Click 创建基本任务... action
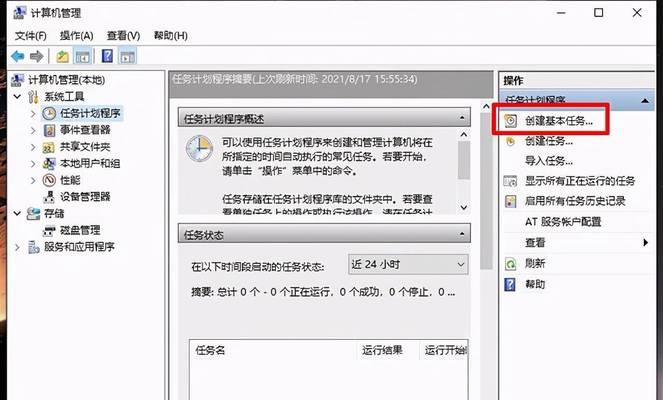The width and height of the screenshot is (663, 400). (559, 121)
